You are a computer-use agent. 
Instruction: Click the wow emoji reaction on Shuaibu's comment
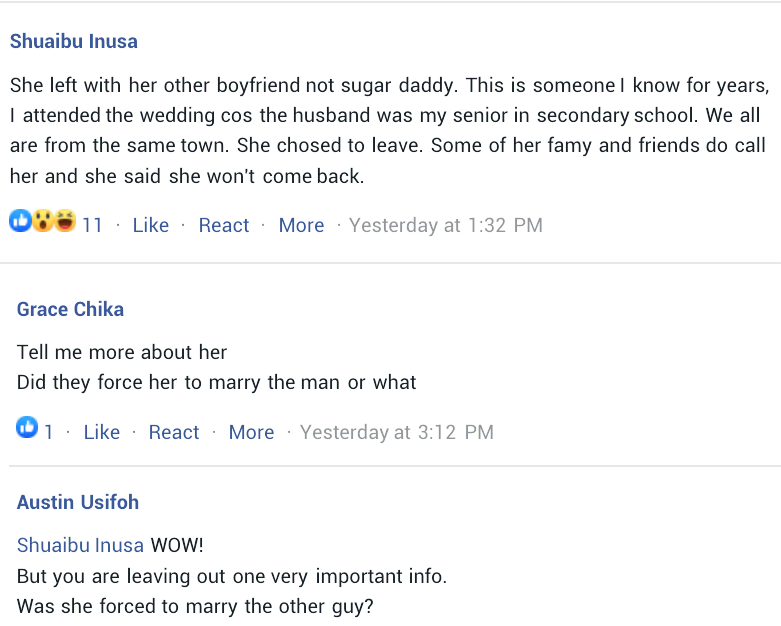pos(42,222)
